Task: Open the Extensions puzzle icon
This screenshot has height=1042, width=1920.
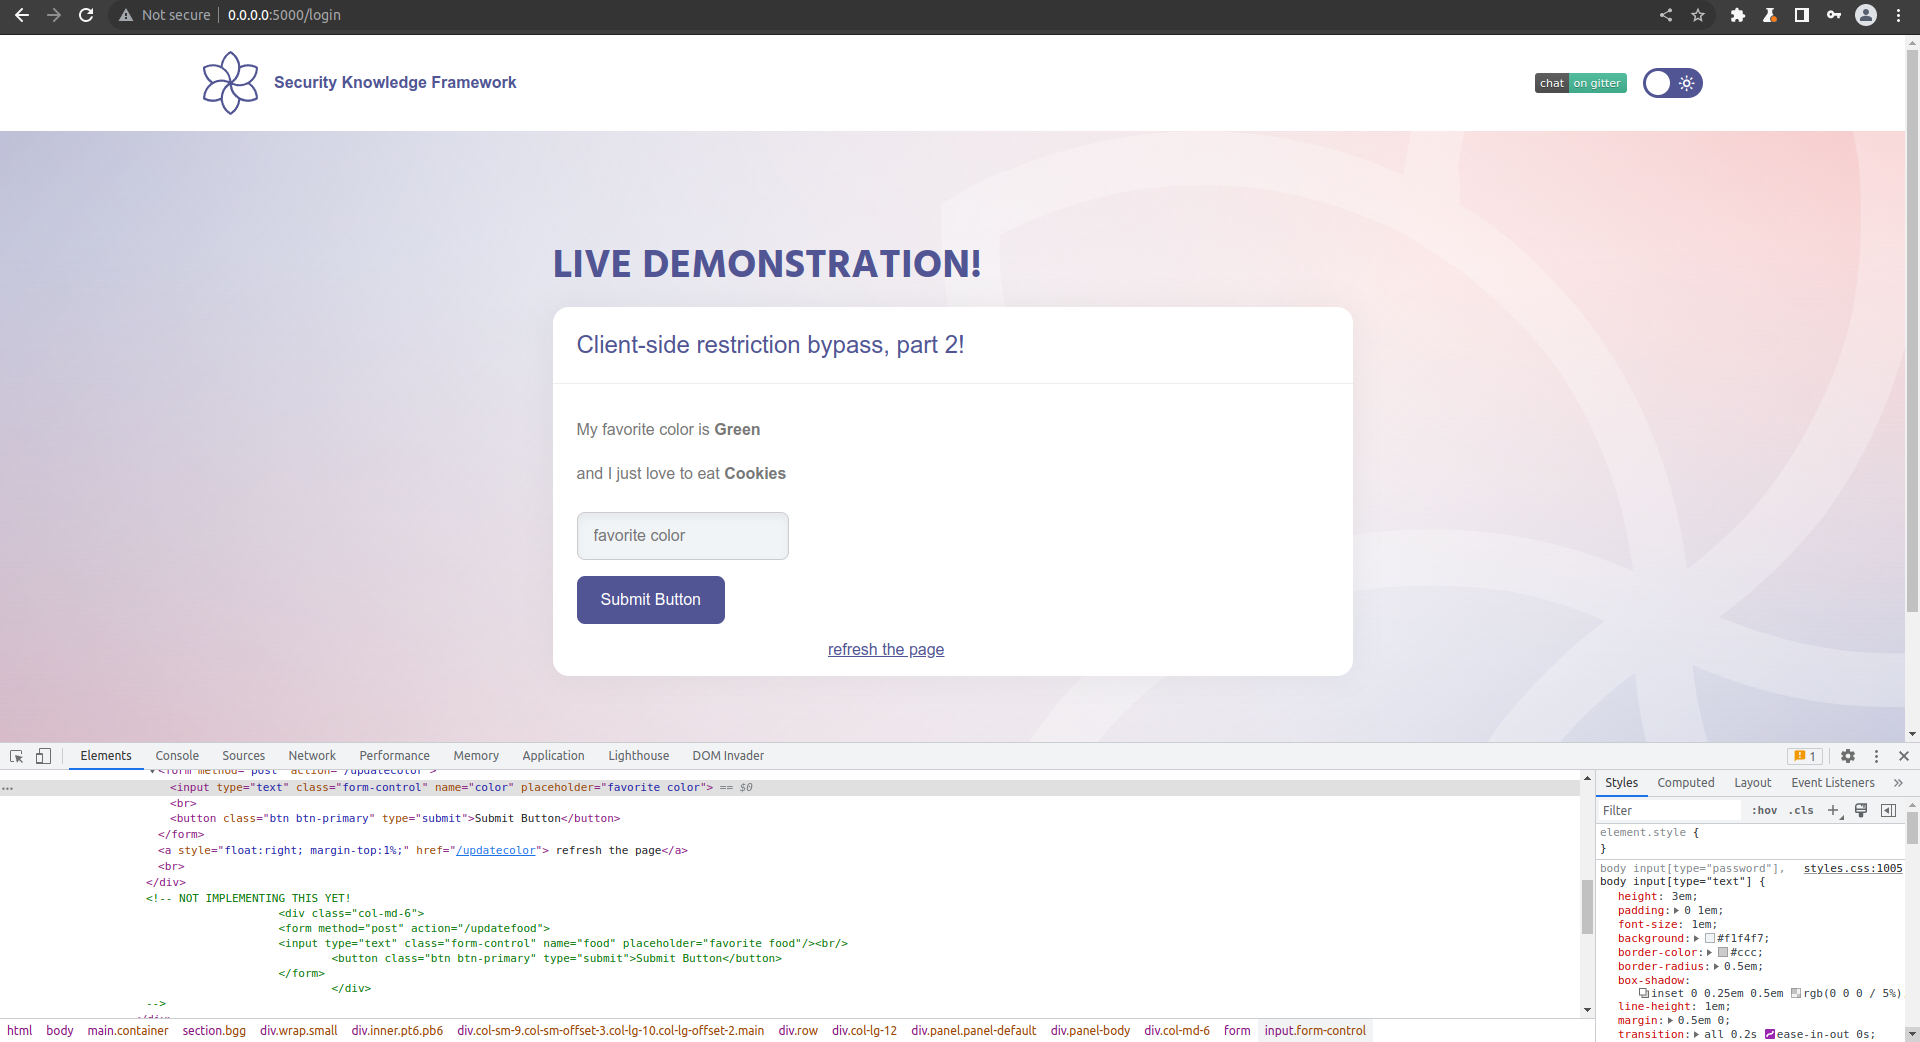Action: (x=1738, y=15)
